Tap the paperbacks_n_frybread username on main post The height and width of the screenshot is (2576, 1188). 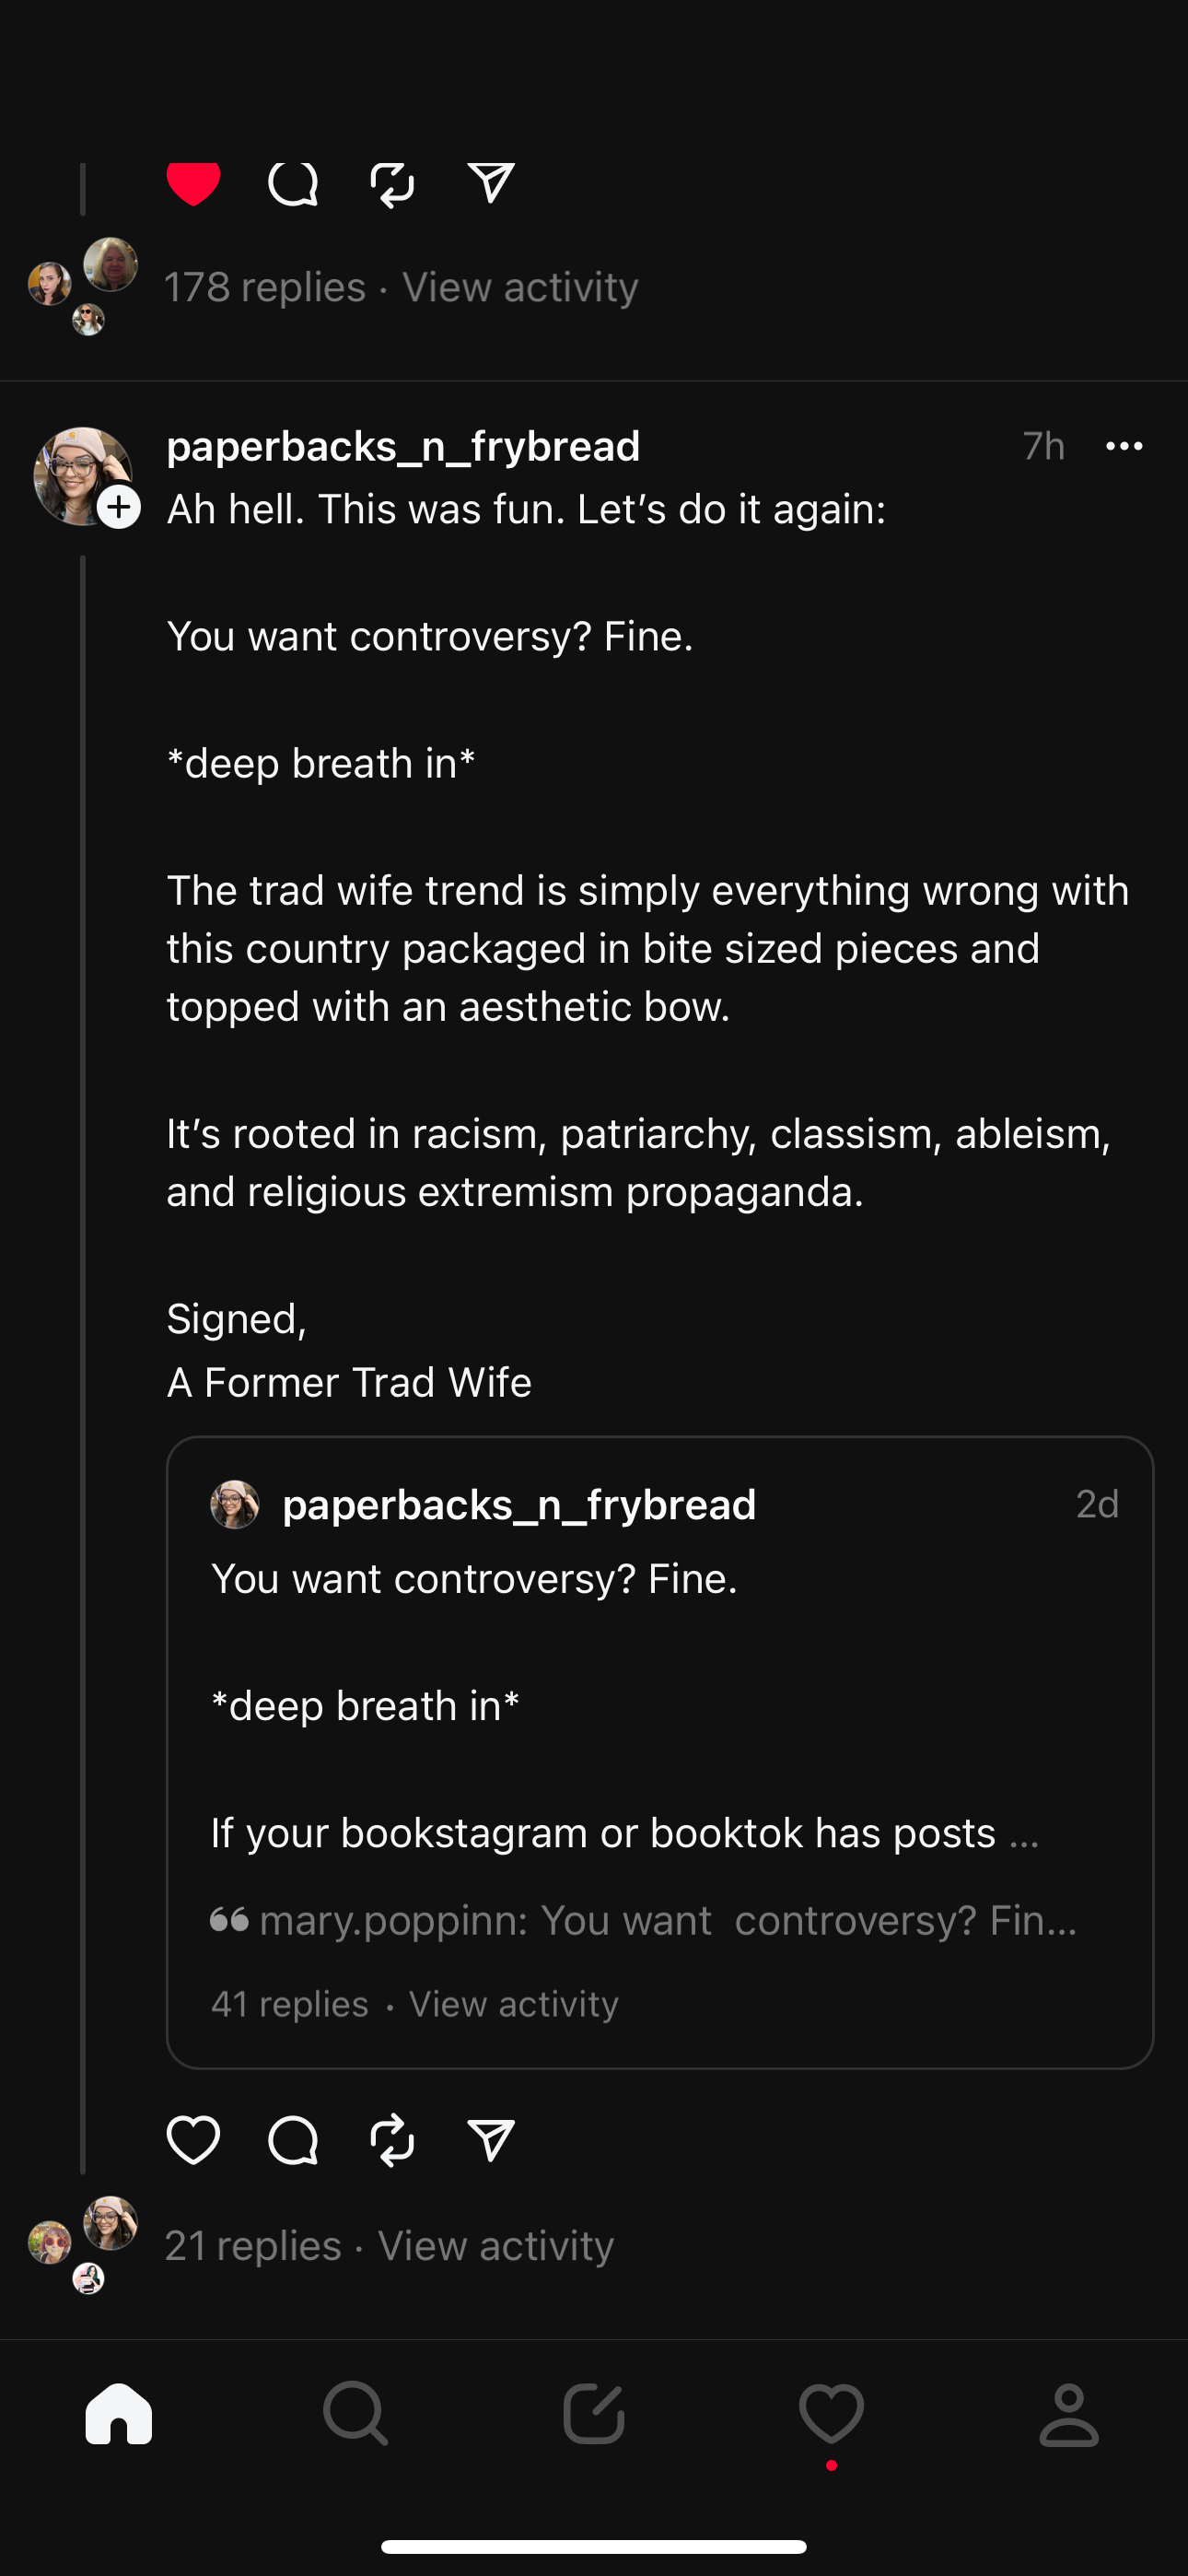pos(403,446)
